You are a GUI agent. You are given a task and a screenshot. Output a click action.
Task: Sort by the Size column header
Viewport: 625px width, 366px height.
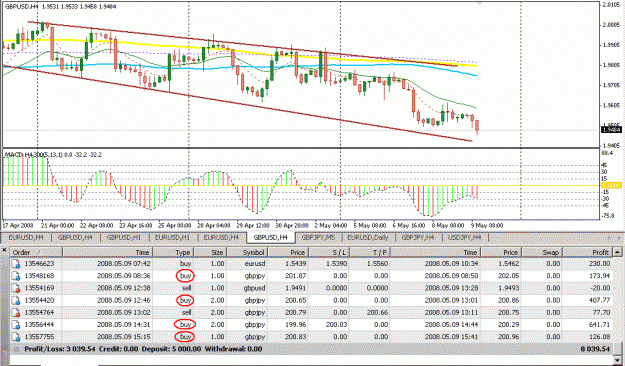tap(210, 252)
